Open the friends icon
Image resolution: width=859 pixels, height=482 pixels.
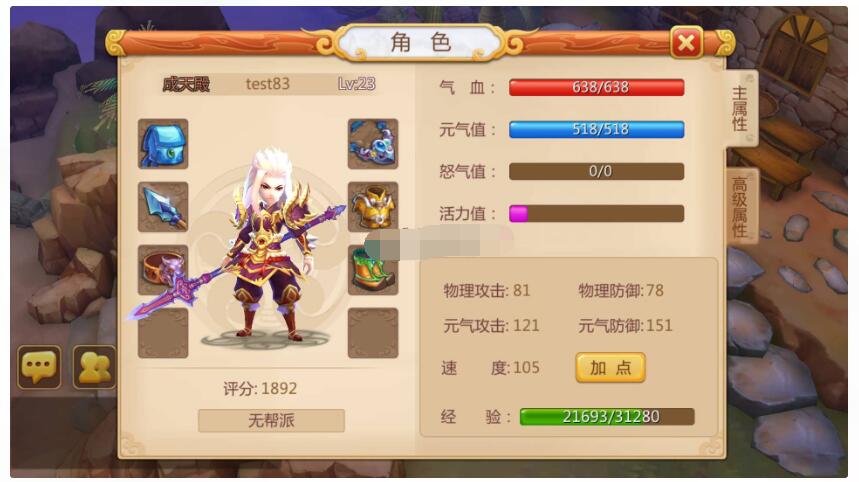(x=94, y=367)
